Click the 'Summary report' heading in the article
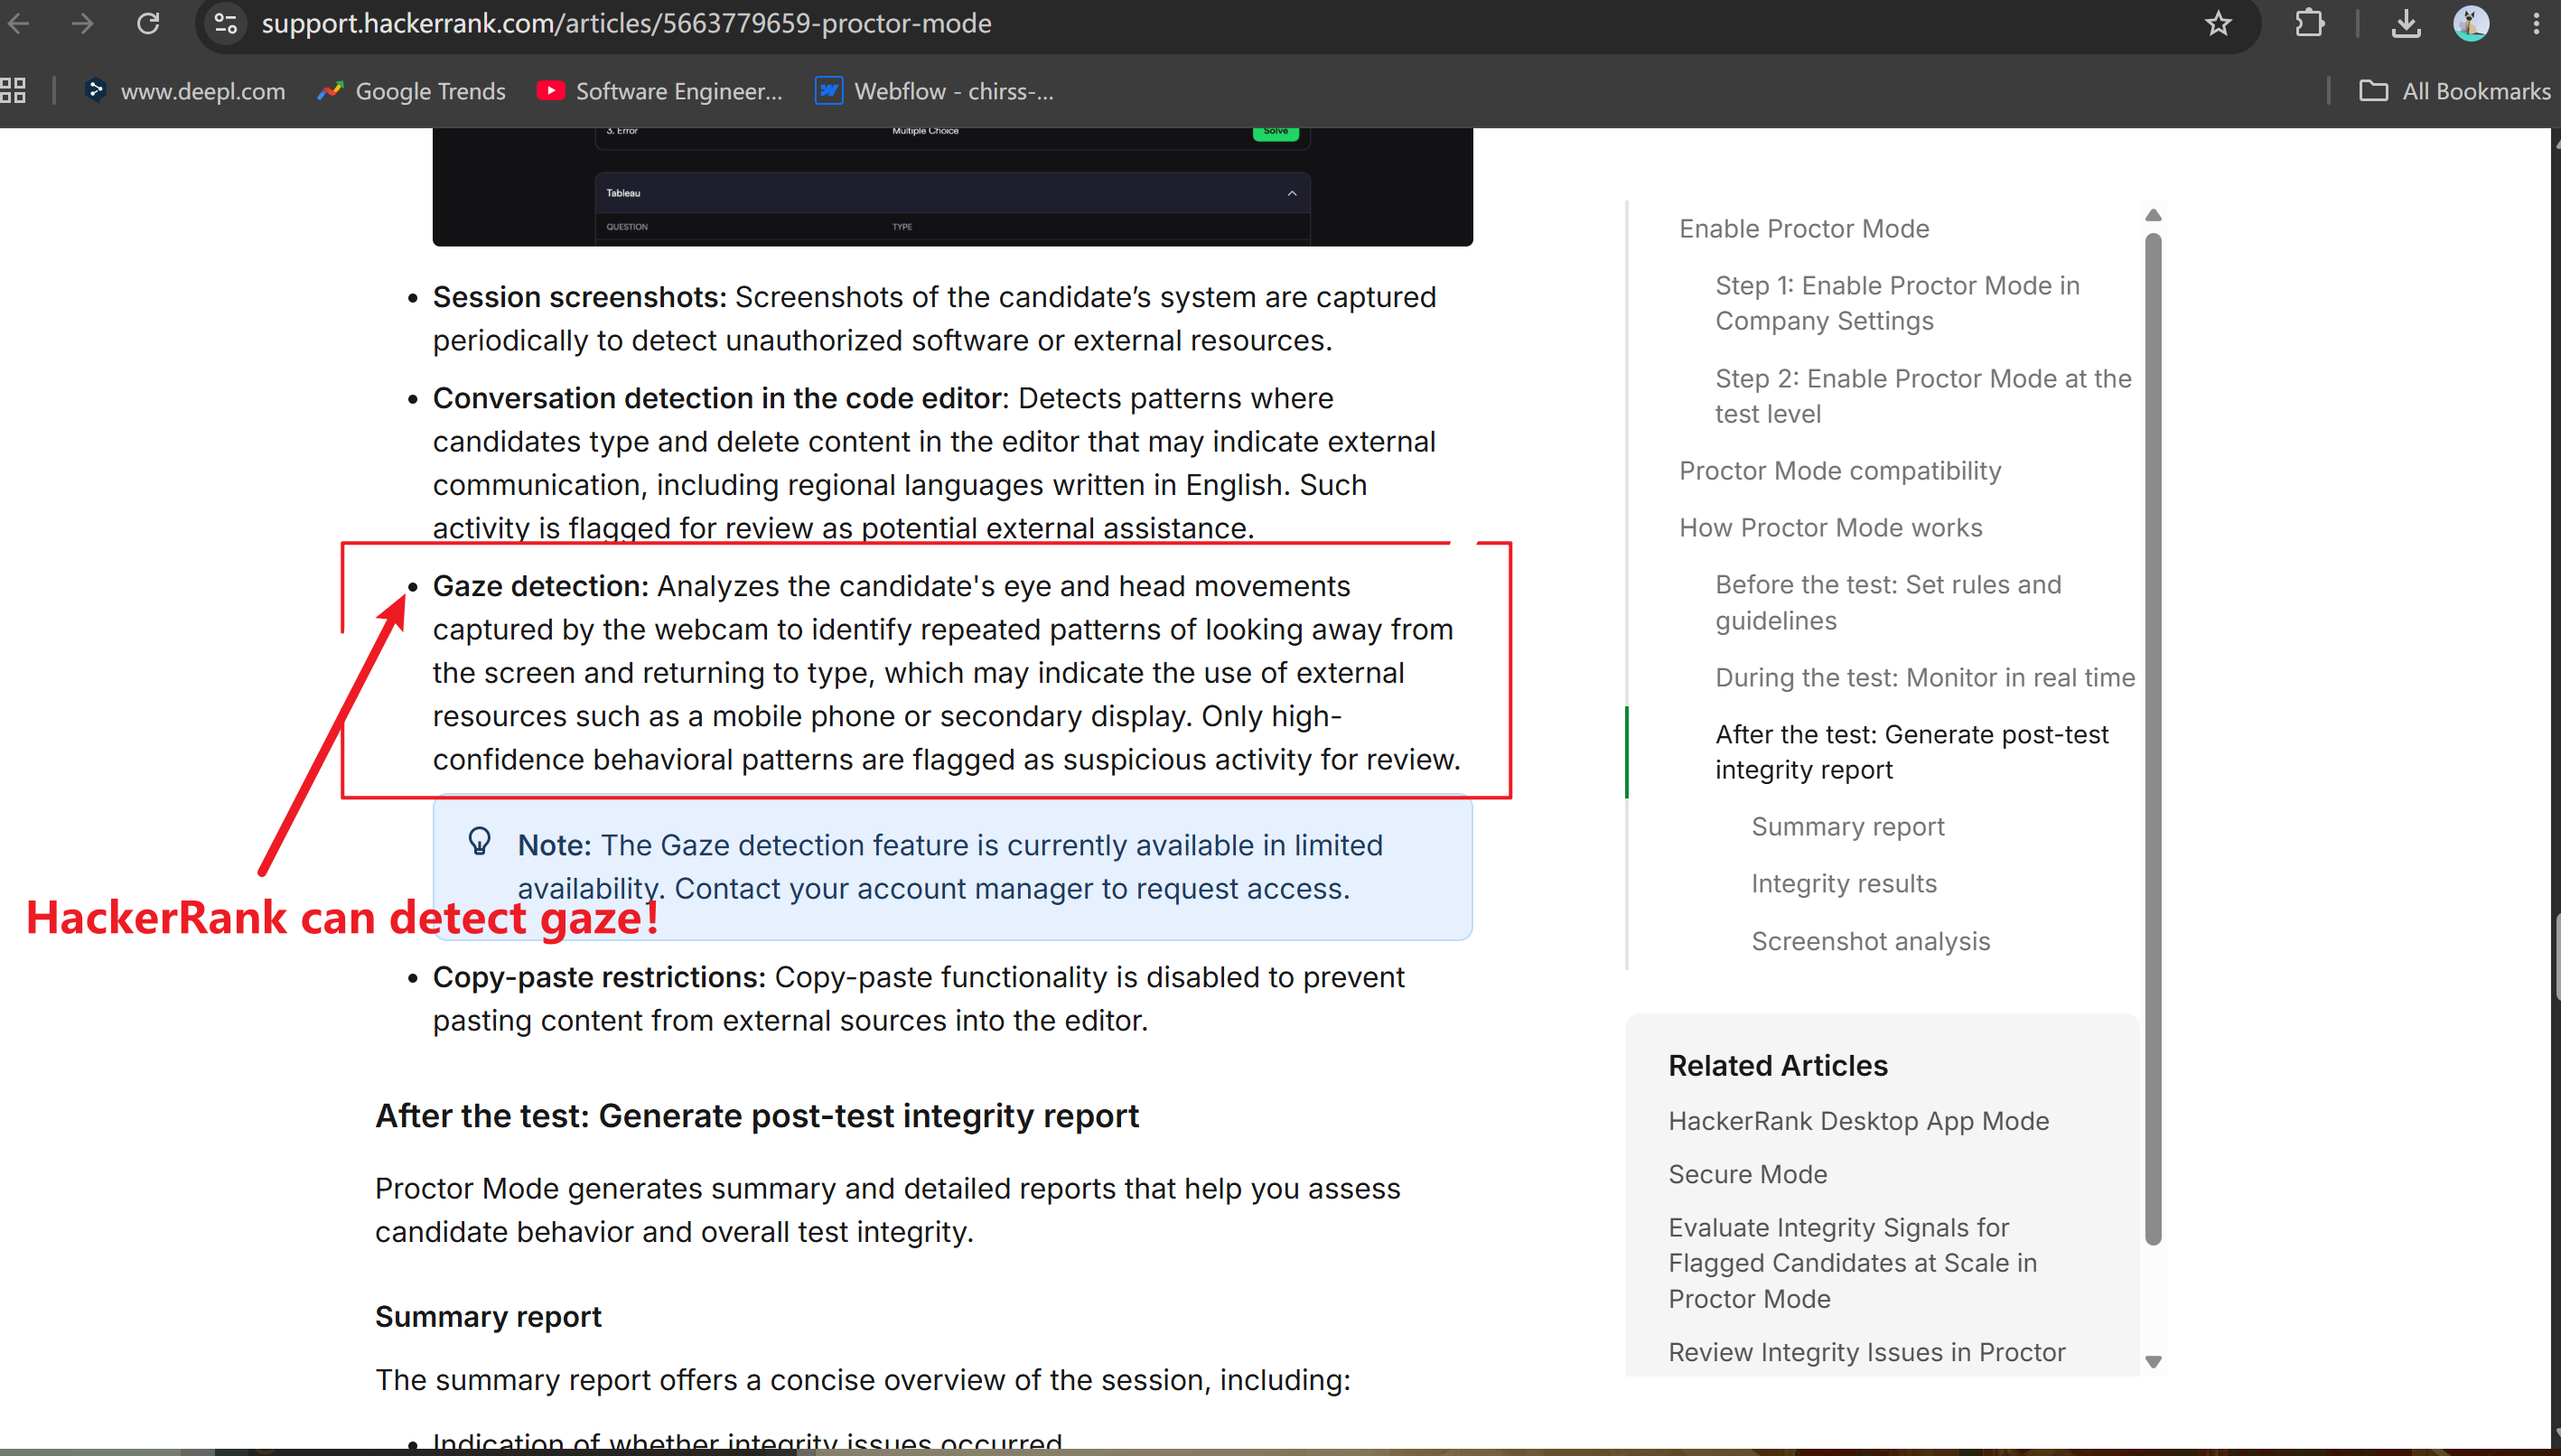 pyautogui.click(x=488, y=1316)
